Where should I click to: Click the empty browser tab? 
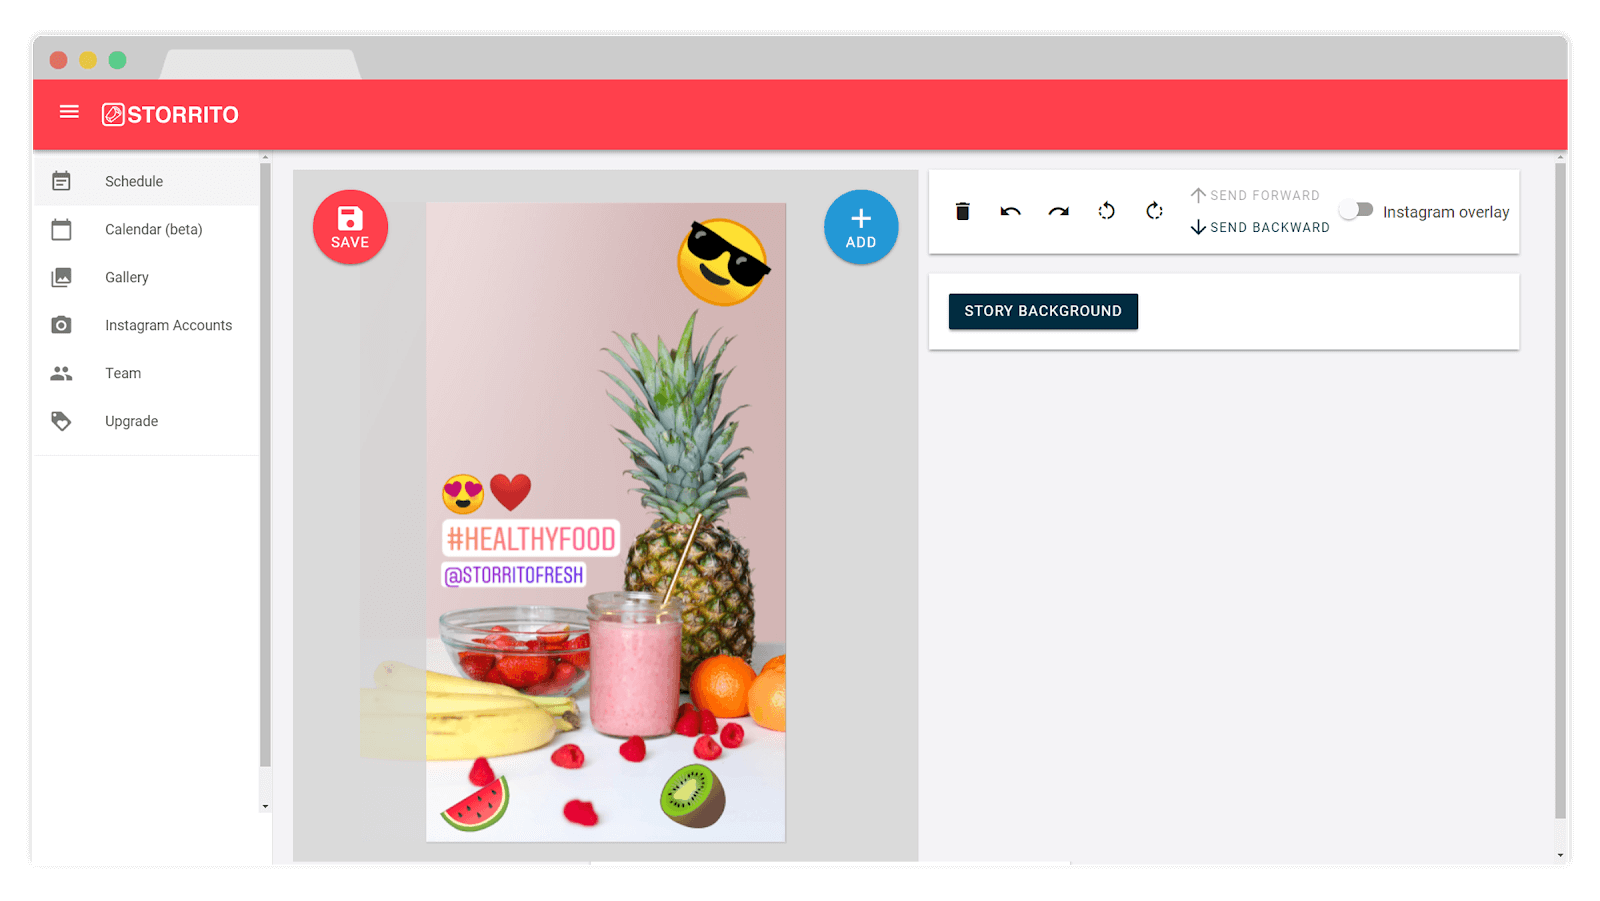coord(260,64)
